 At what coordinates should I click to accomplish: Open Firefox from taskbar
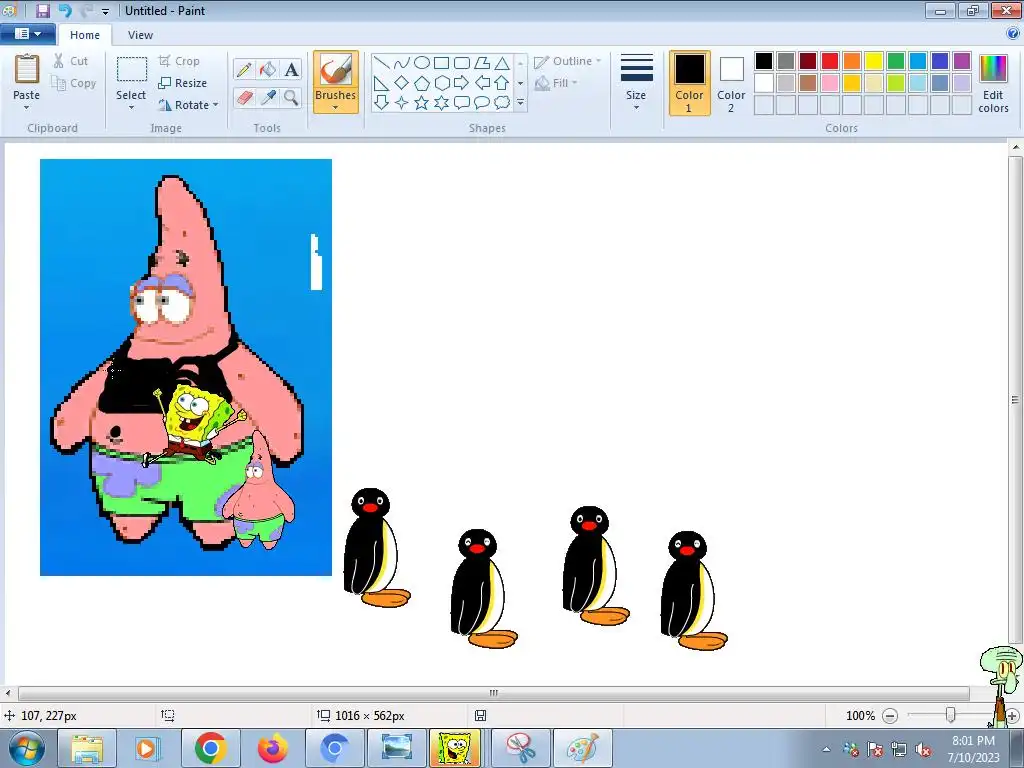point(272,748)
